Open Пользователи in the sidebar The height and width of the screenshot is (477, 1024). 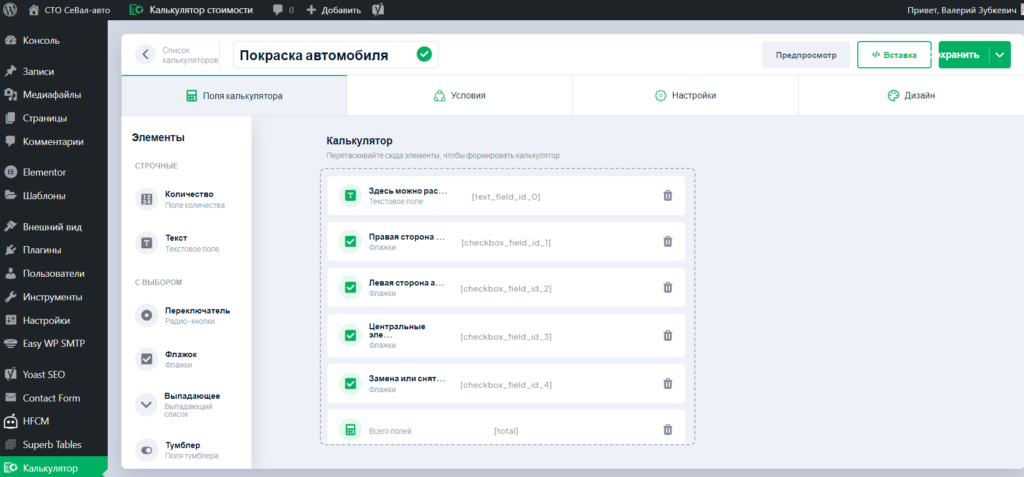54,273
